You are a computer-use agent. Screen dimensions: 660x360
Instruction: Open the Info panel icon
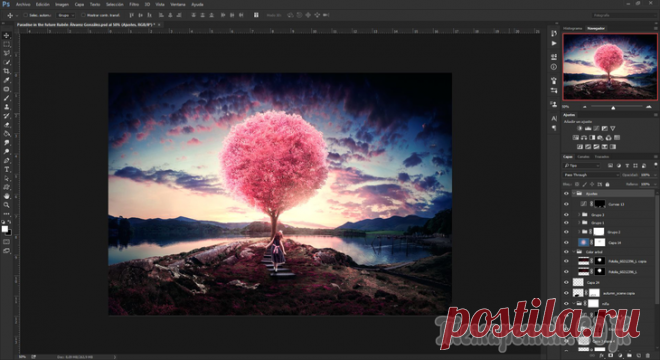click(x=554, y=67)
